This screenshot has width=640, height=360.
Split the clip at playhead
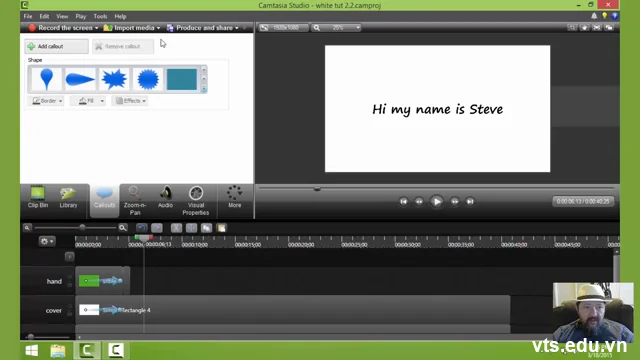191,227
